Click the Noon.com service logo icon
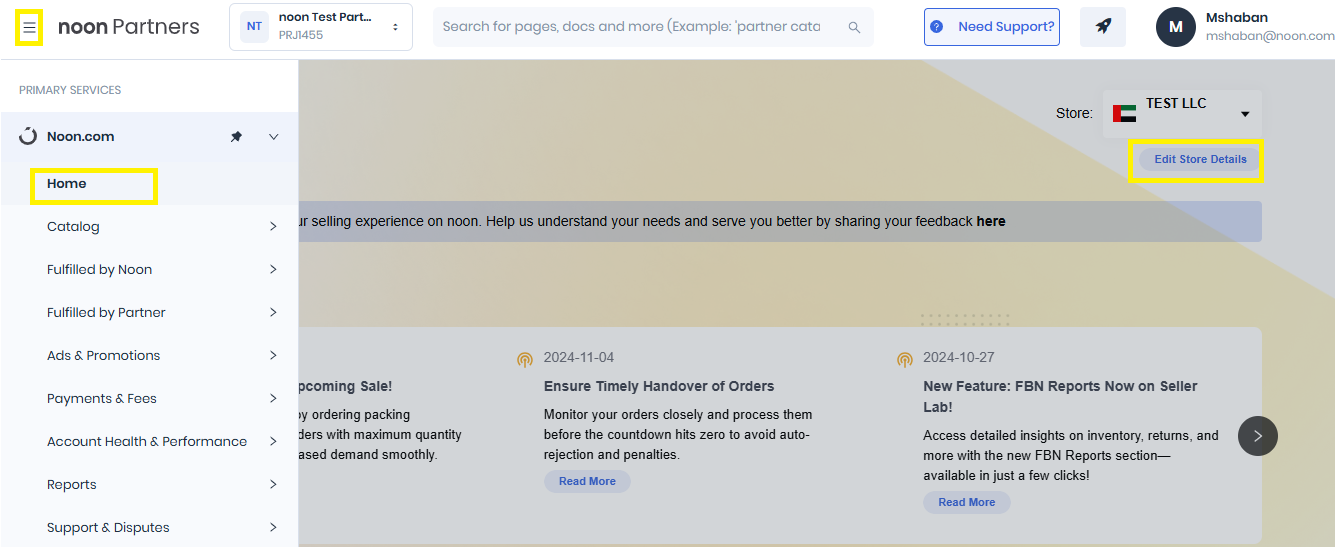Screen dimensions: 1336x548 coord(28,137)
